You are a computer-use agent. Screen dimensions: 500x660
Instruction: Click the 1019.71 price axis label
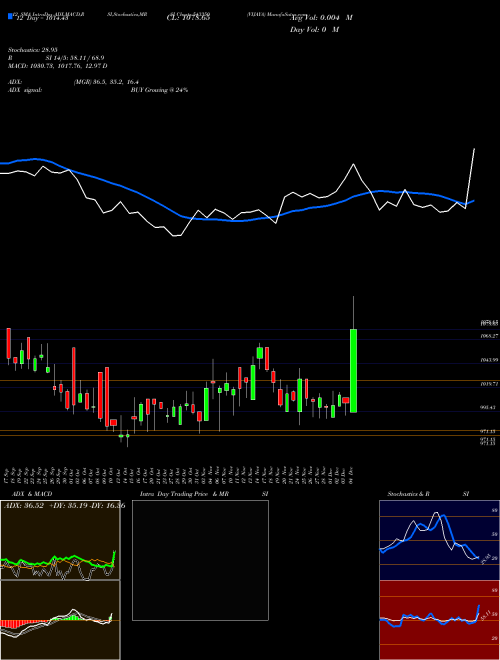489,384
